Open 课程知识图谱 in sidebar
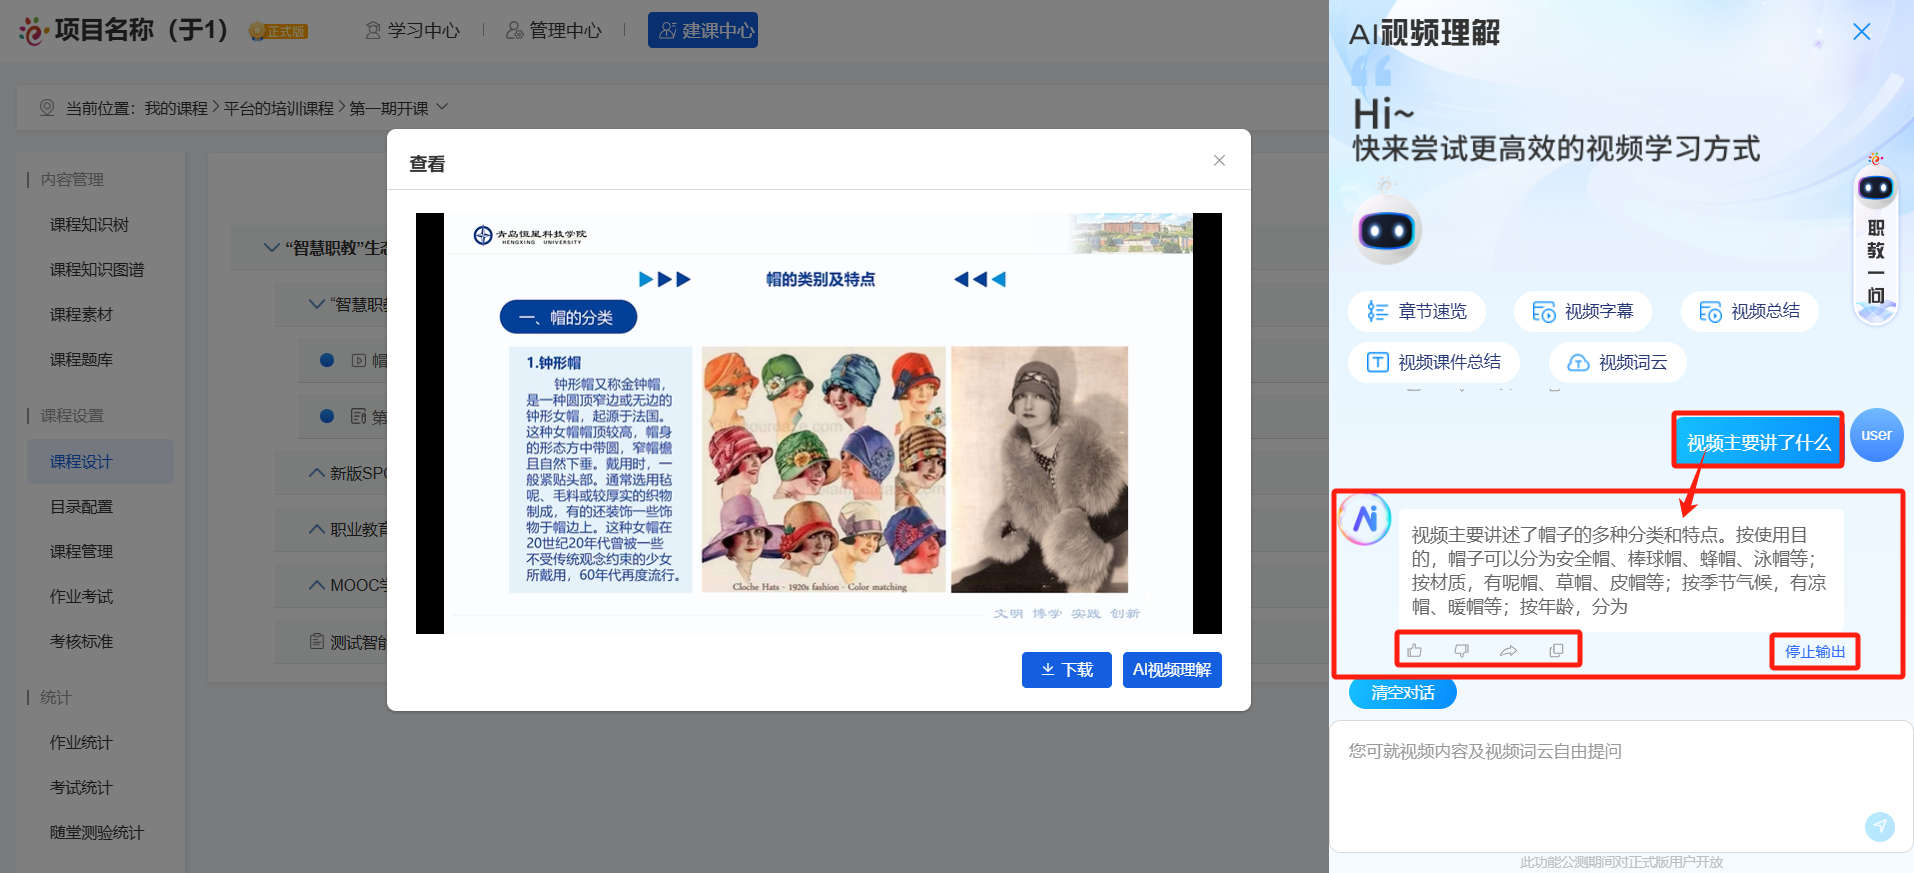Screen dimensions: 1914x873 (x=97, y=270)
